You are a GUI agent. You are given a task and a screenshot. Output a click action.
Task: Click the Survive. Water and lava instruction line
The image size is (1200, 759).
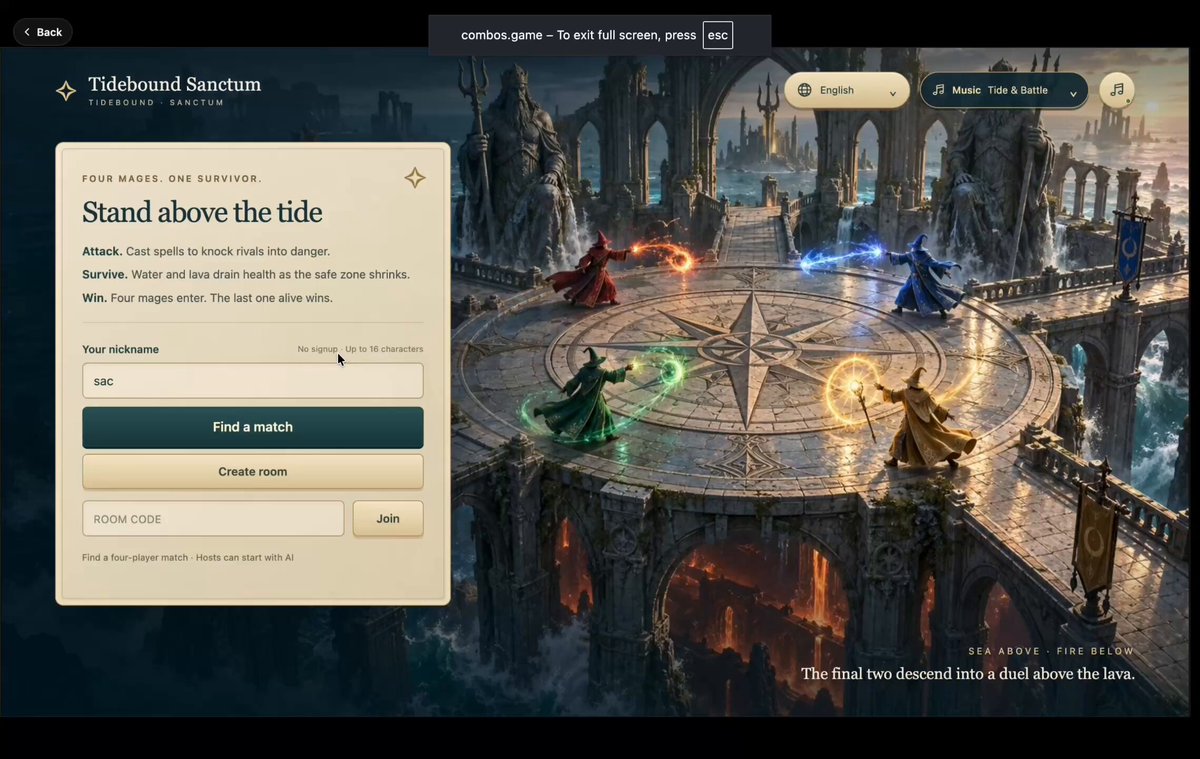[246, 274]
